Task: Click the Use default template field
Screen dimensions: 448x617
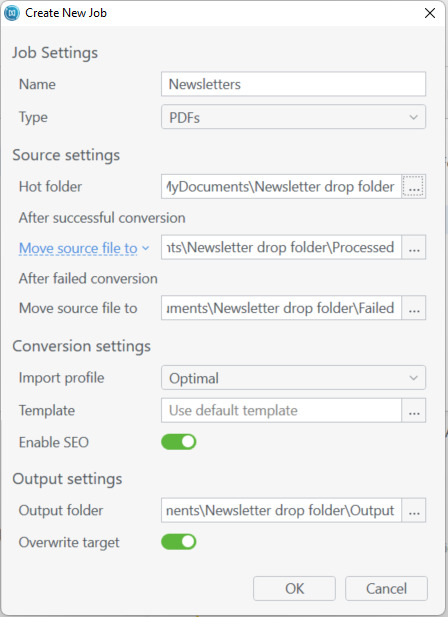Action: tap(281, 410)
